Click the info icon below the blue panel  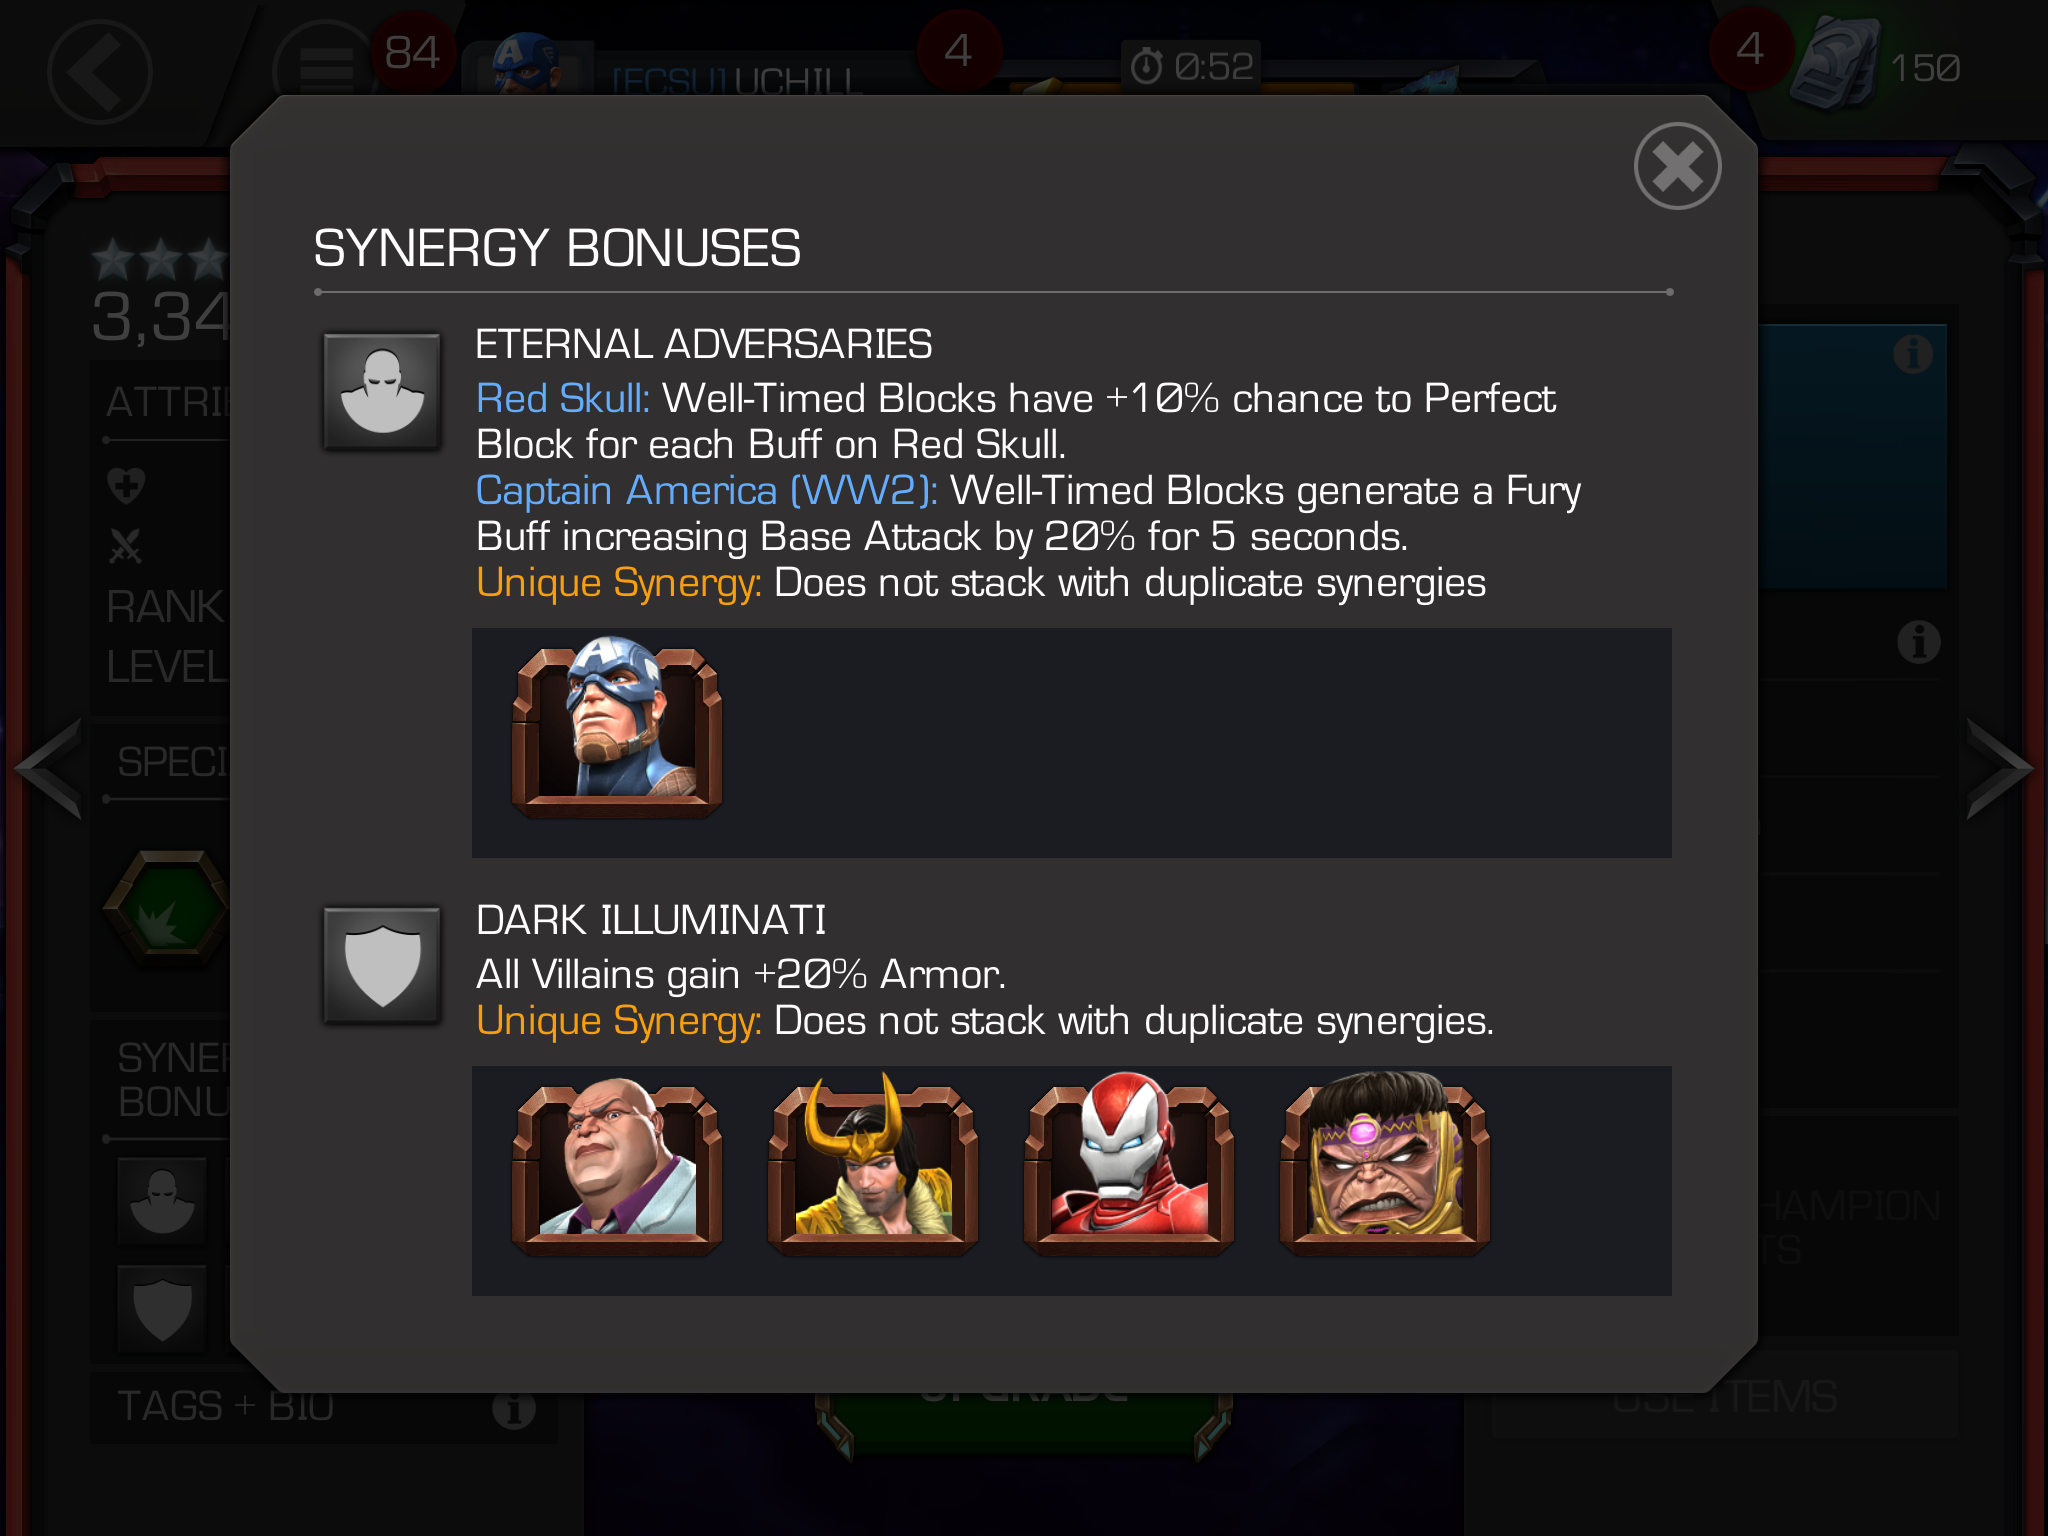1919,642
